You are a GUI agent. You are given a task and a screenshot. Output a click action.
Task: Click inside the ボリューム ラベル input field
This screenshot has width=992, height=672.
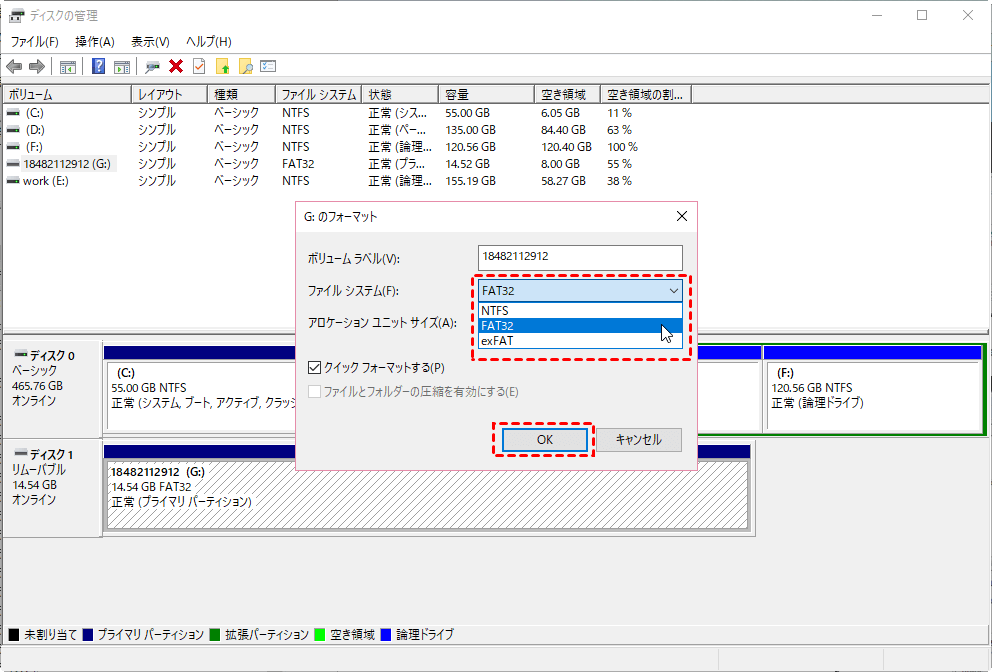click(x=578, y=257)
